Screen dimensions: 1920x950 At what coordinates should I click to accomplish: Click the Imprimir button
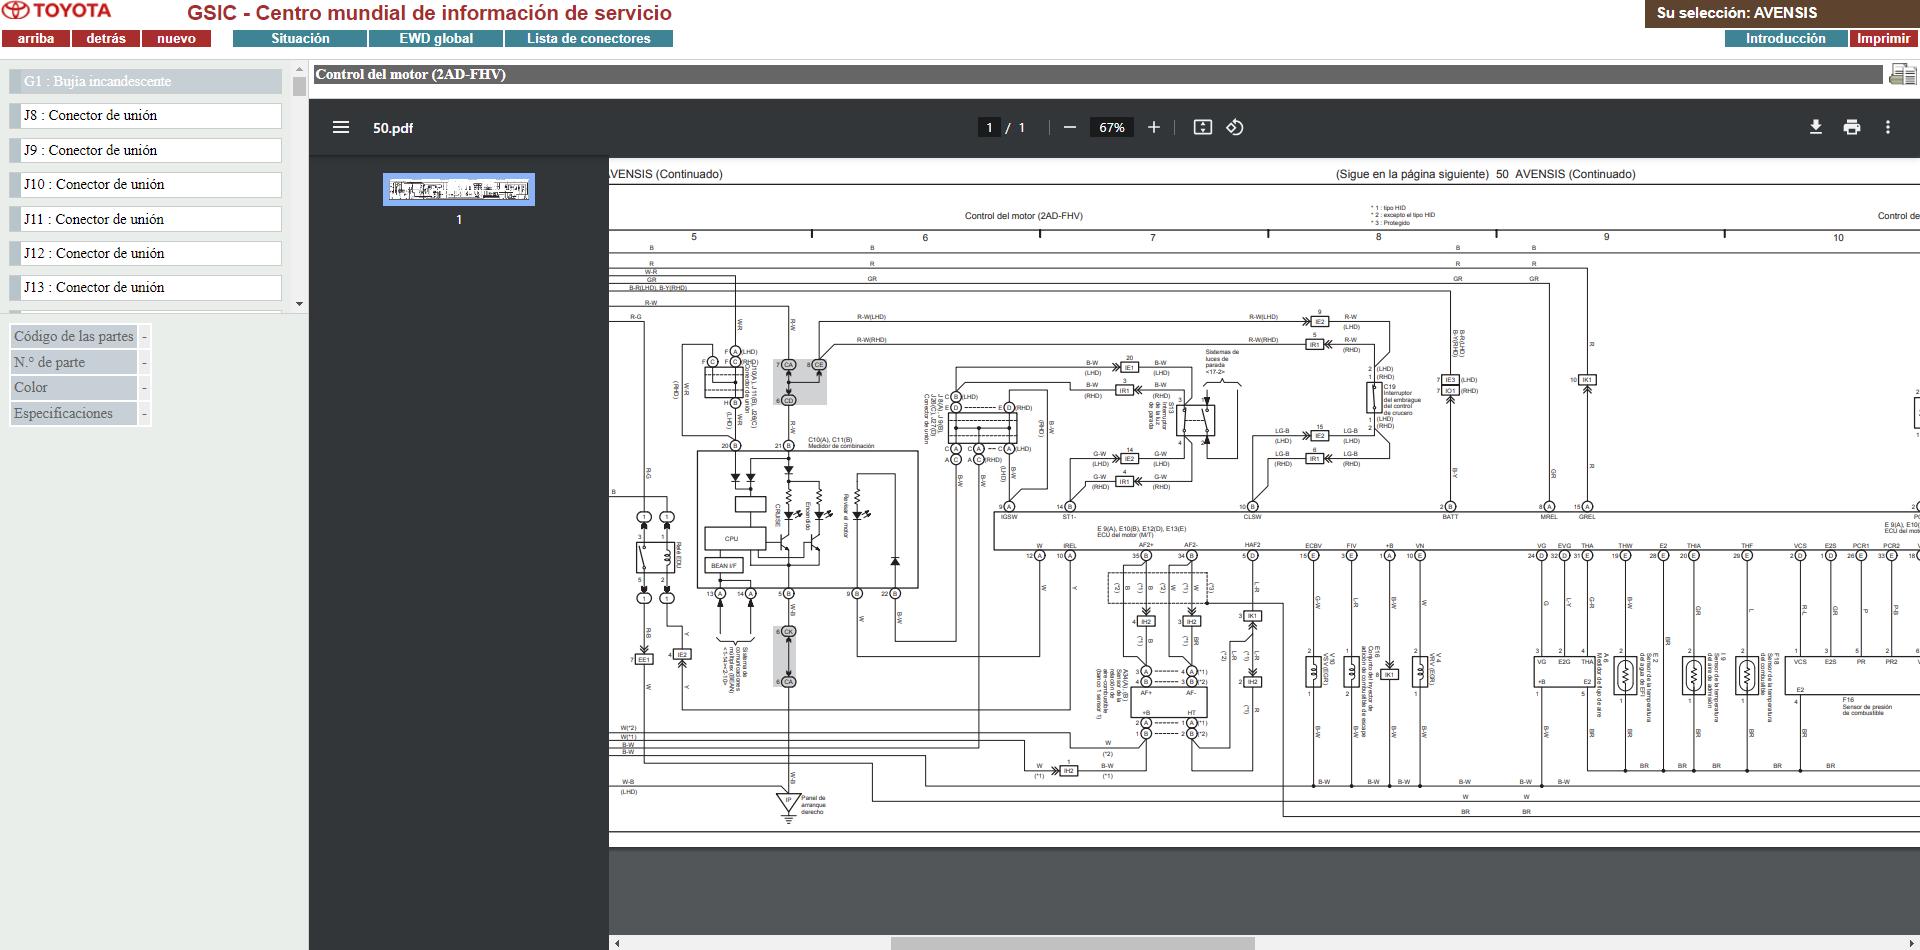(1883, 38)
